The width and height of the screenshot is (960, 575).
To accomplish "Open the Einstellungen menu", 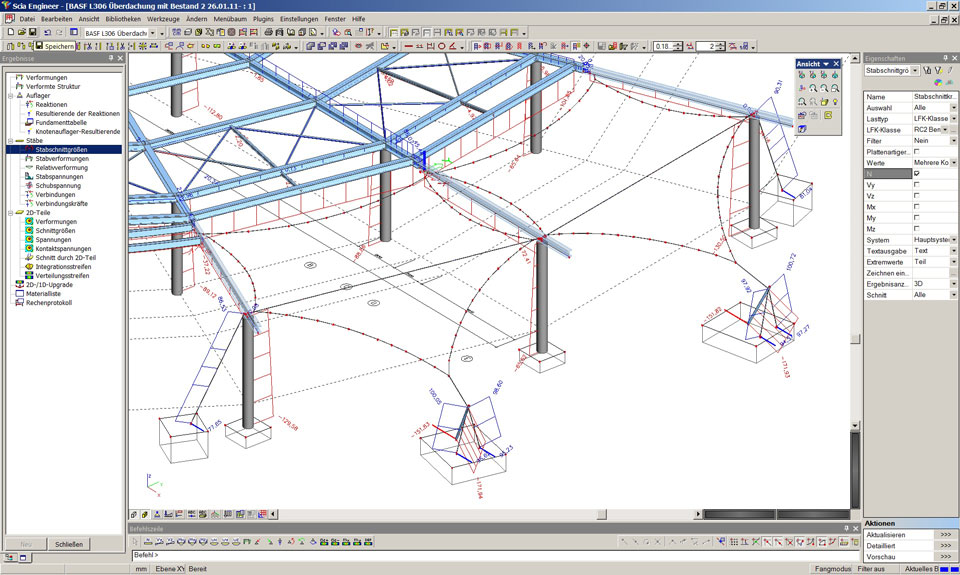I will 299,19.
